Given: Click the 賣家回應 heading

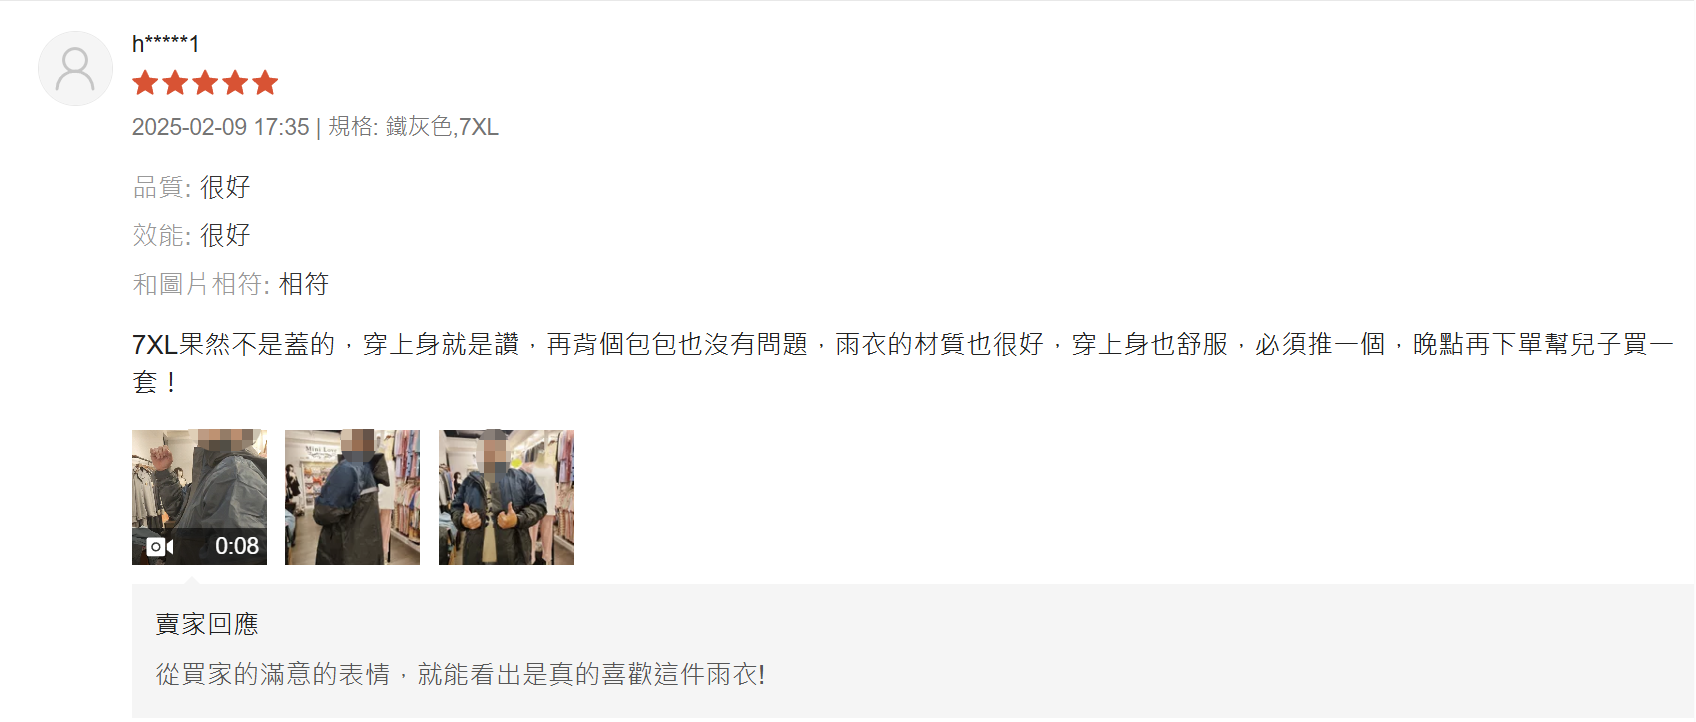Looking at the screenshot, I should [x=207, y=624].
